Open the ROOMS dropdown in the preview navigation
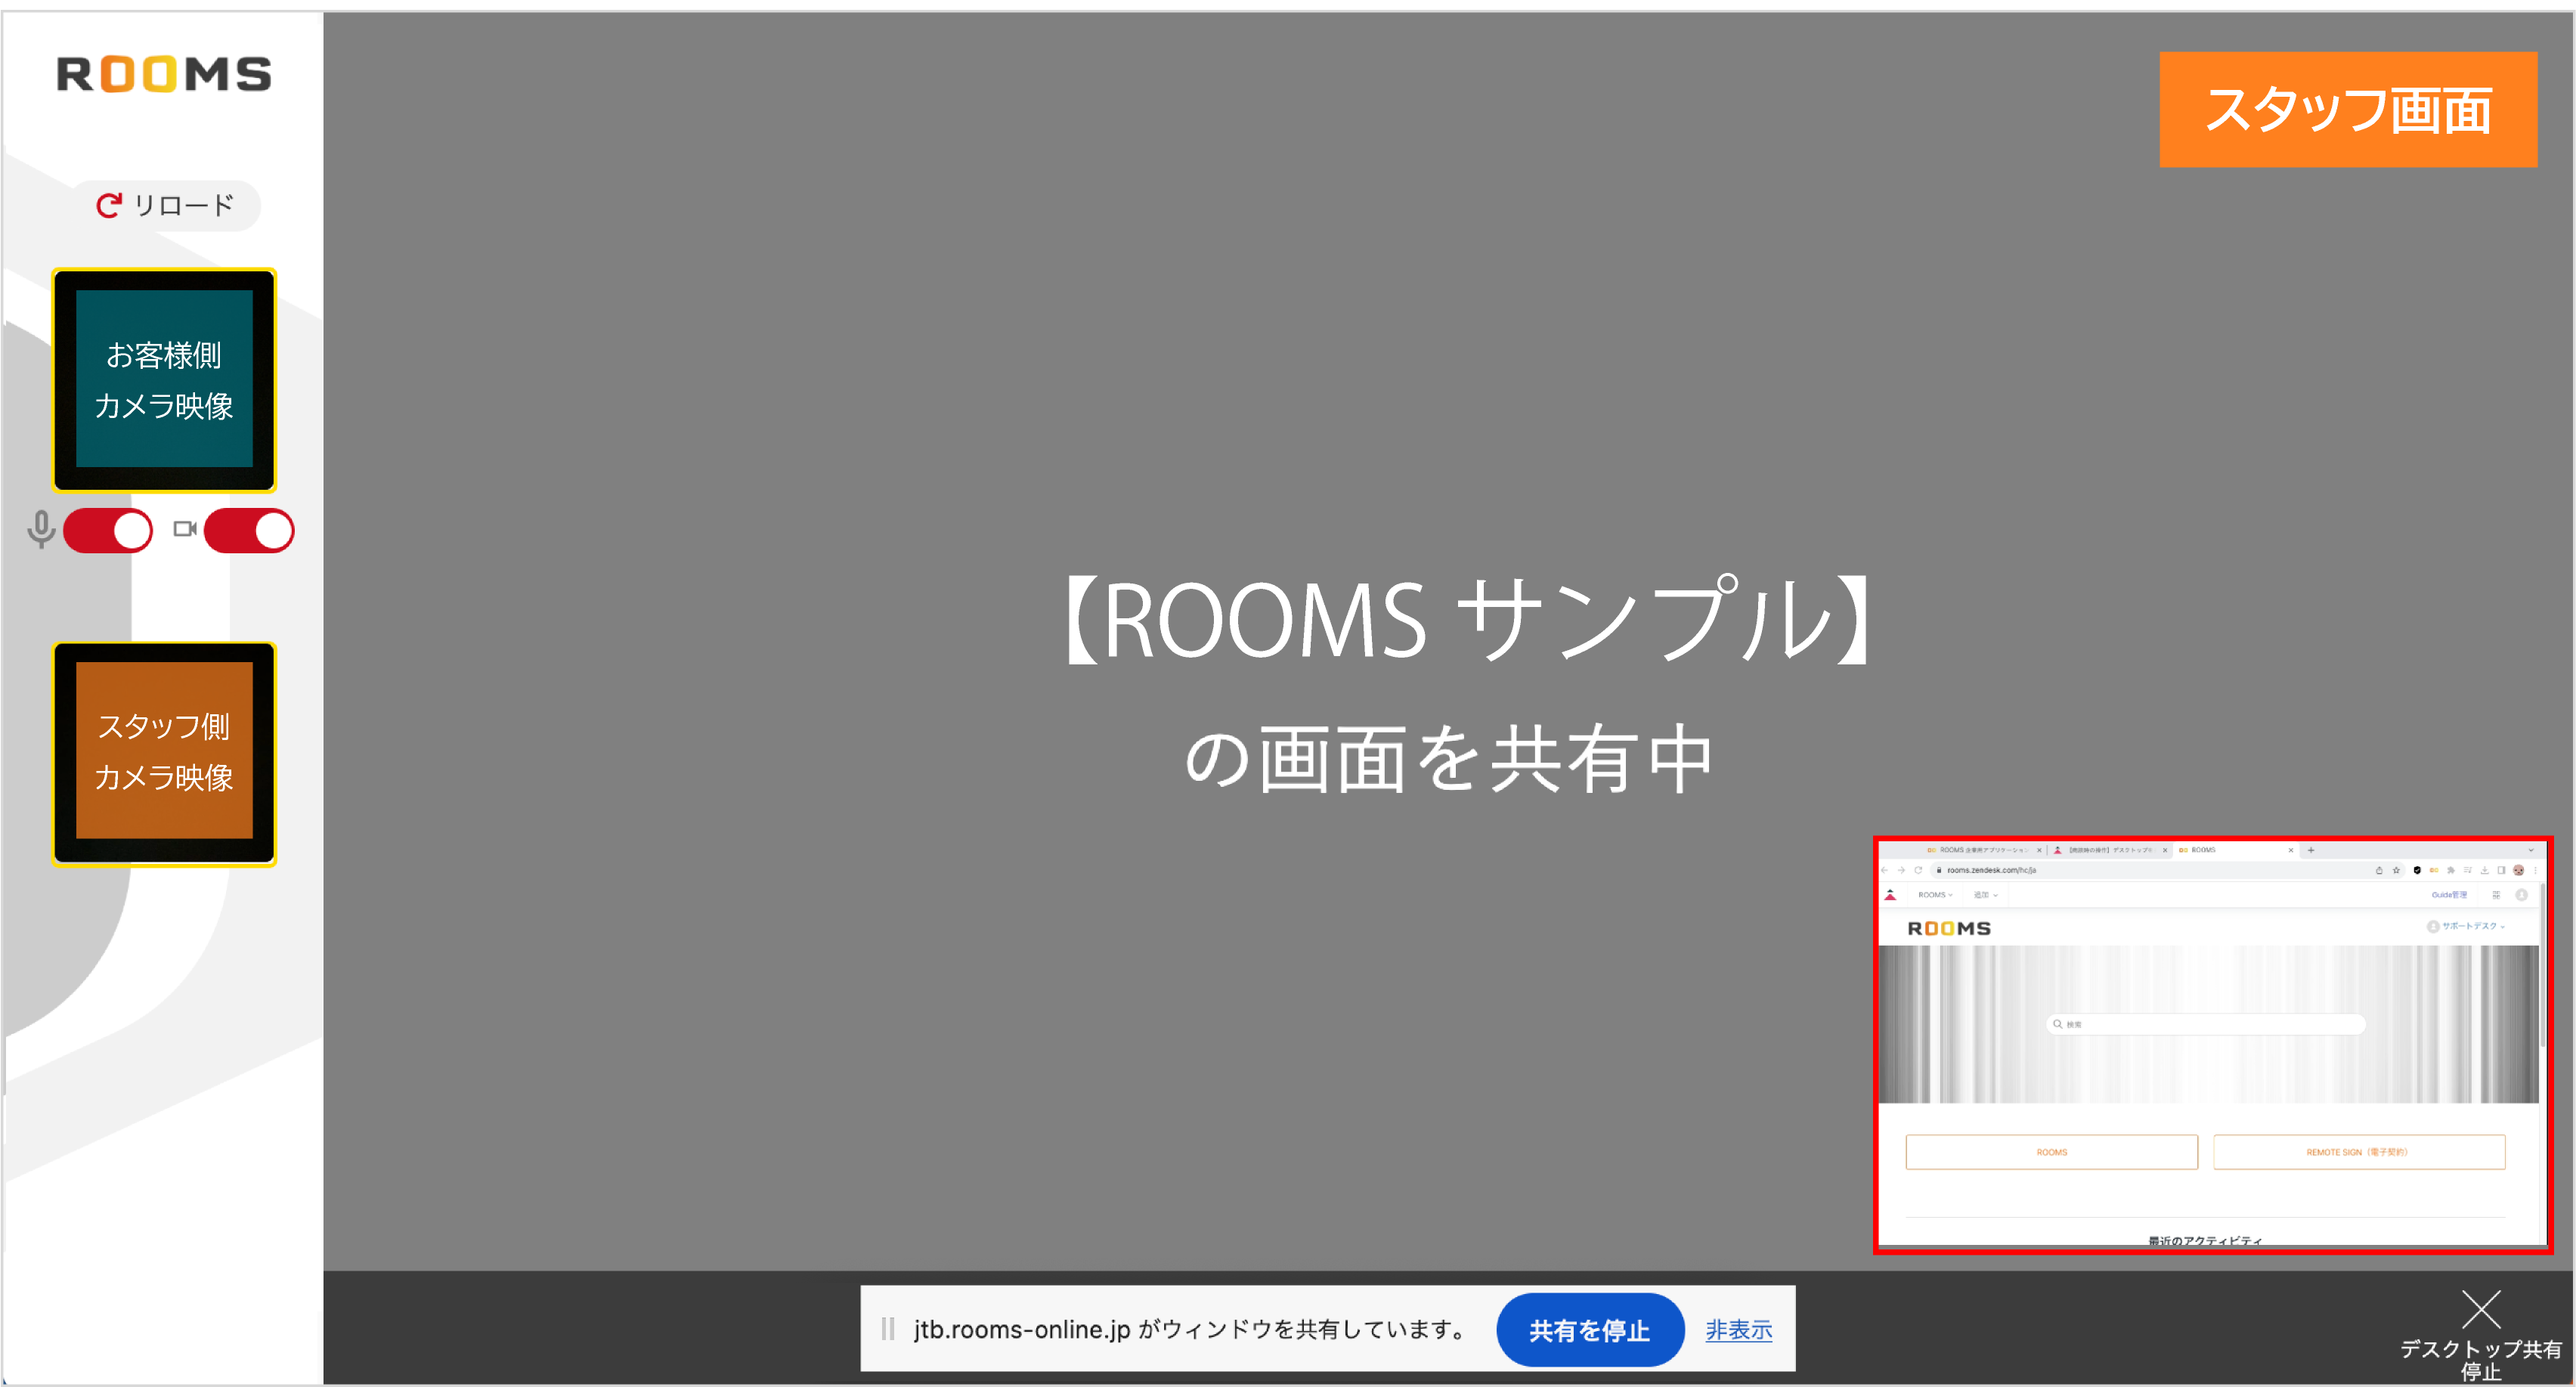The width and height of the screenshot is (2576, 1387). coord(1936,895)
